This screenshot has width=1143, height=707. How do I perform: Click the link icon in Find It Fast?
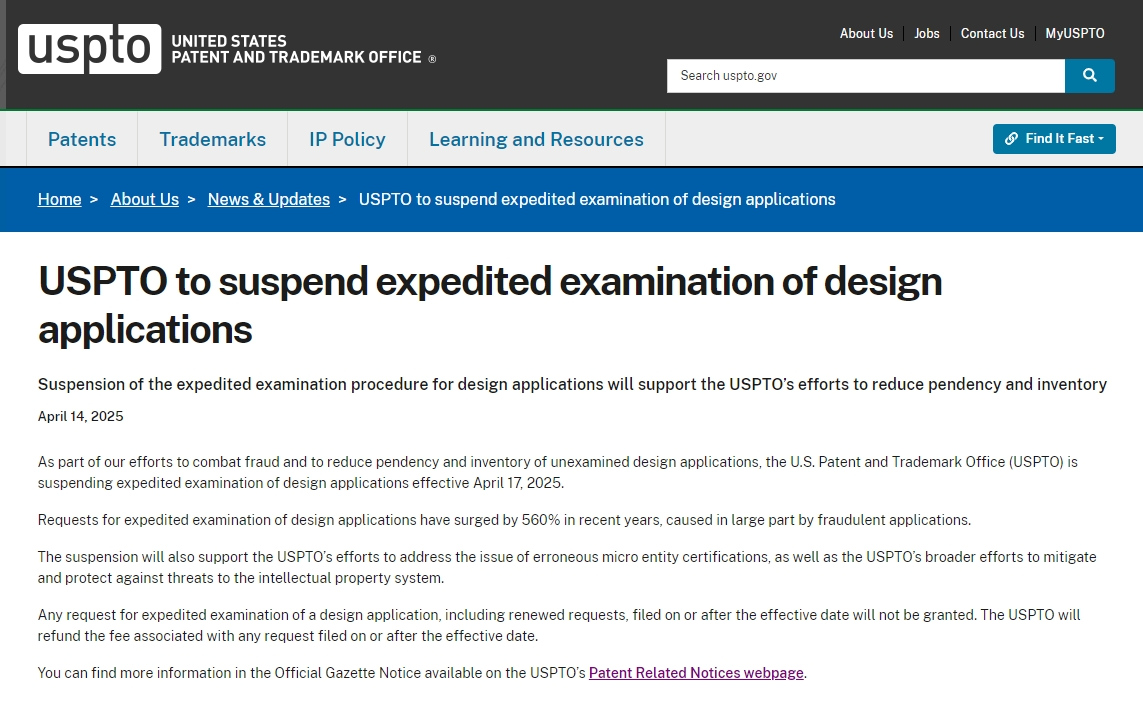[1011, 138]
